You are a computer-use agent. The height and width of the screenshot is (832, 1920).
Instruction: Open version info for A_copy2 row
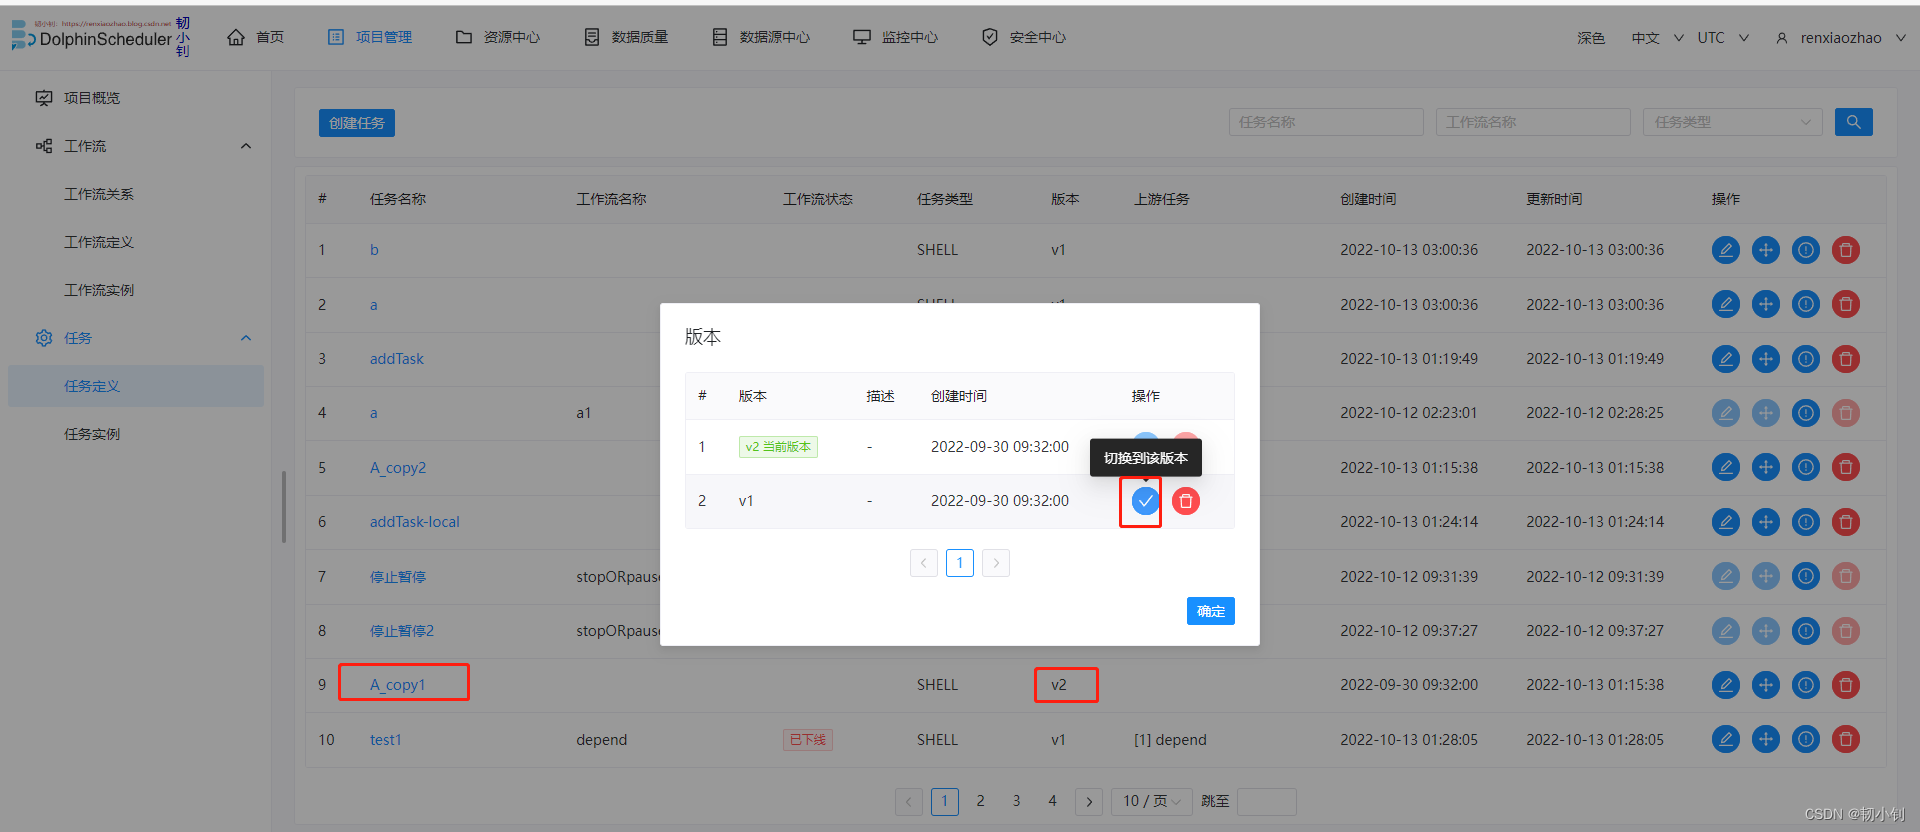1806,467
